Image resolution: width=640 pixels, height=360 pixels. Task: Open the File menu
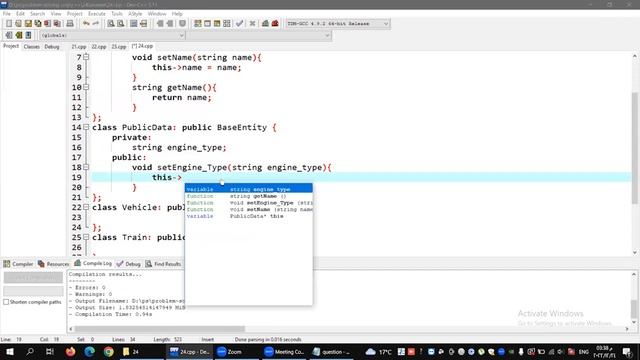click(7, 13)
